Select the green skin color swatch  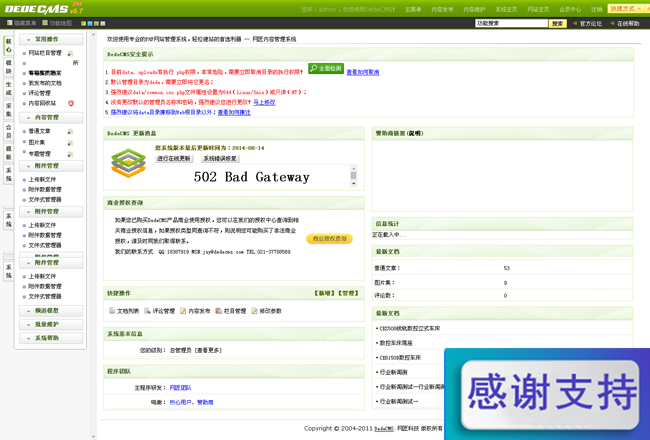tap(83, 24)
